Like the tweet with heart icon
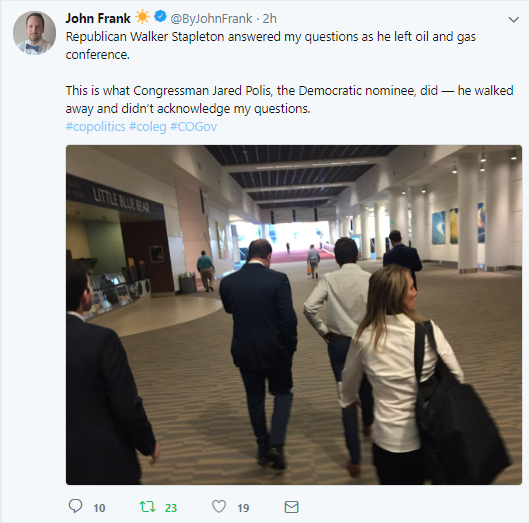 [x=219, y=506]
